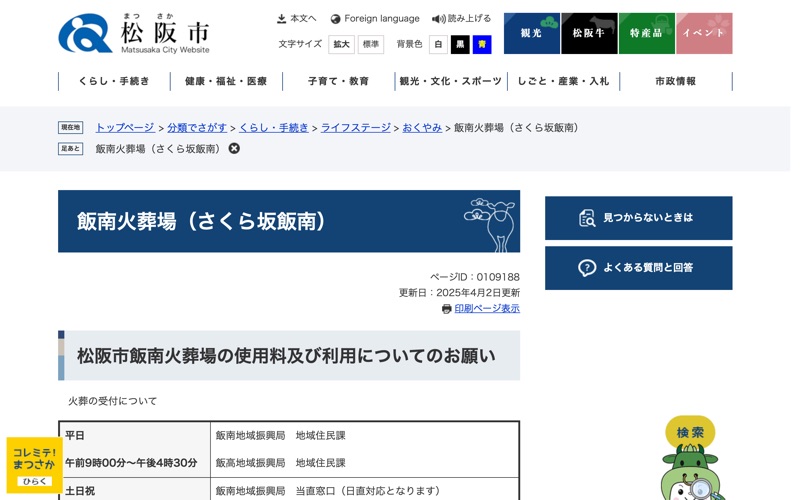Set background color to blue (青)
Viewport: 800px width, 500px height.
tap(482, 44)
